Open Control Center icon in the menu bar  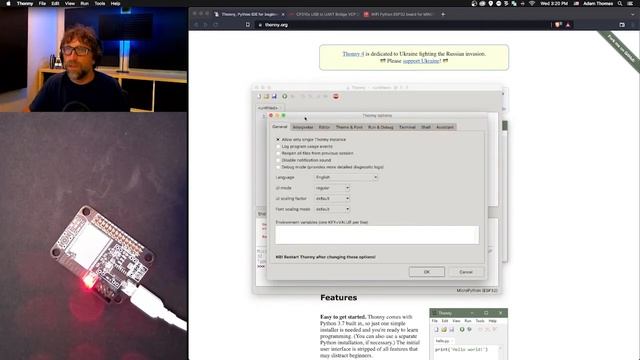coord(630,3)
